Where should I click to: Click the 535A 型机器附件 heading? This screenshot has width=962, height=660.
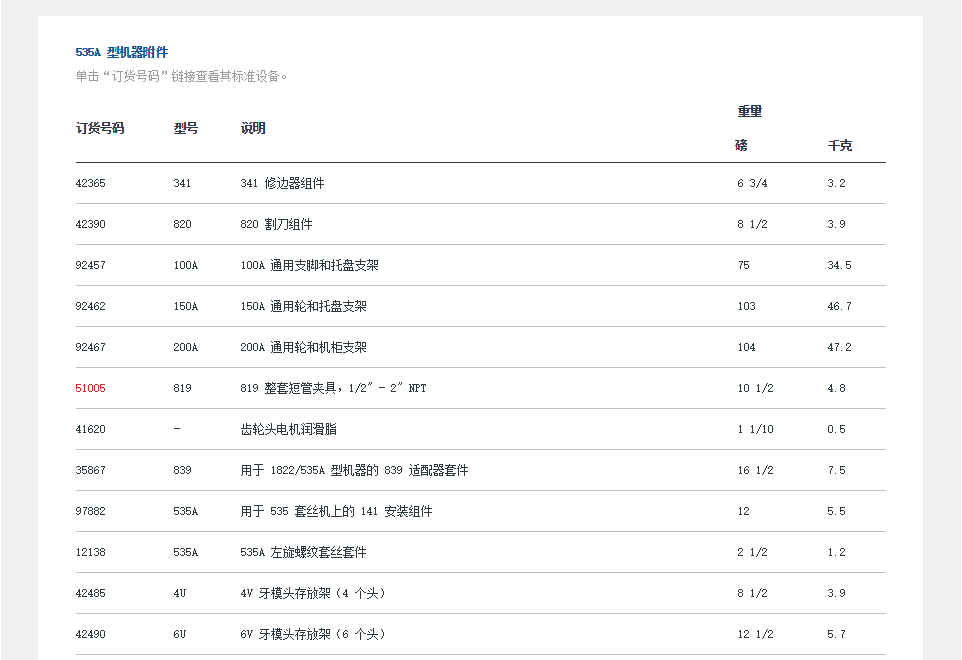pyautogui.click(x=122, y=53)
